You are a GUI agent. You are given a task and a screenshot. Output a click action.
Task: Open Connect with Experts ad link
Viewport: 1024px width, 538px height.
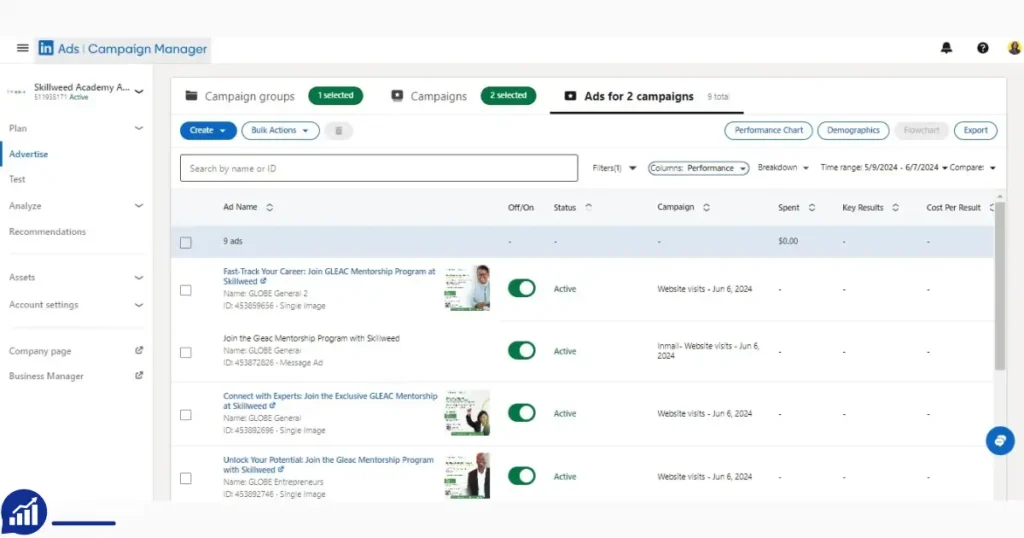click(x=330, y=401)
